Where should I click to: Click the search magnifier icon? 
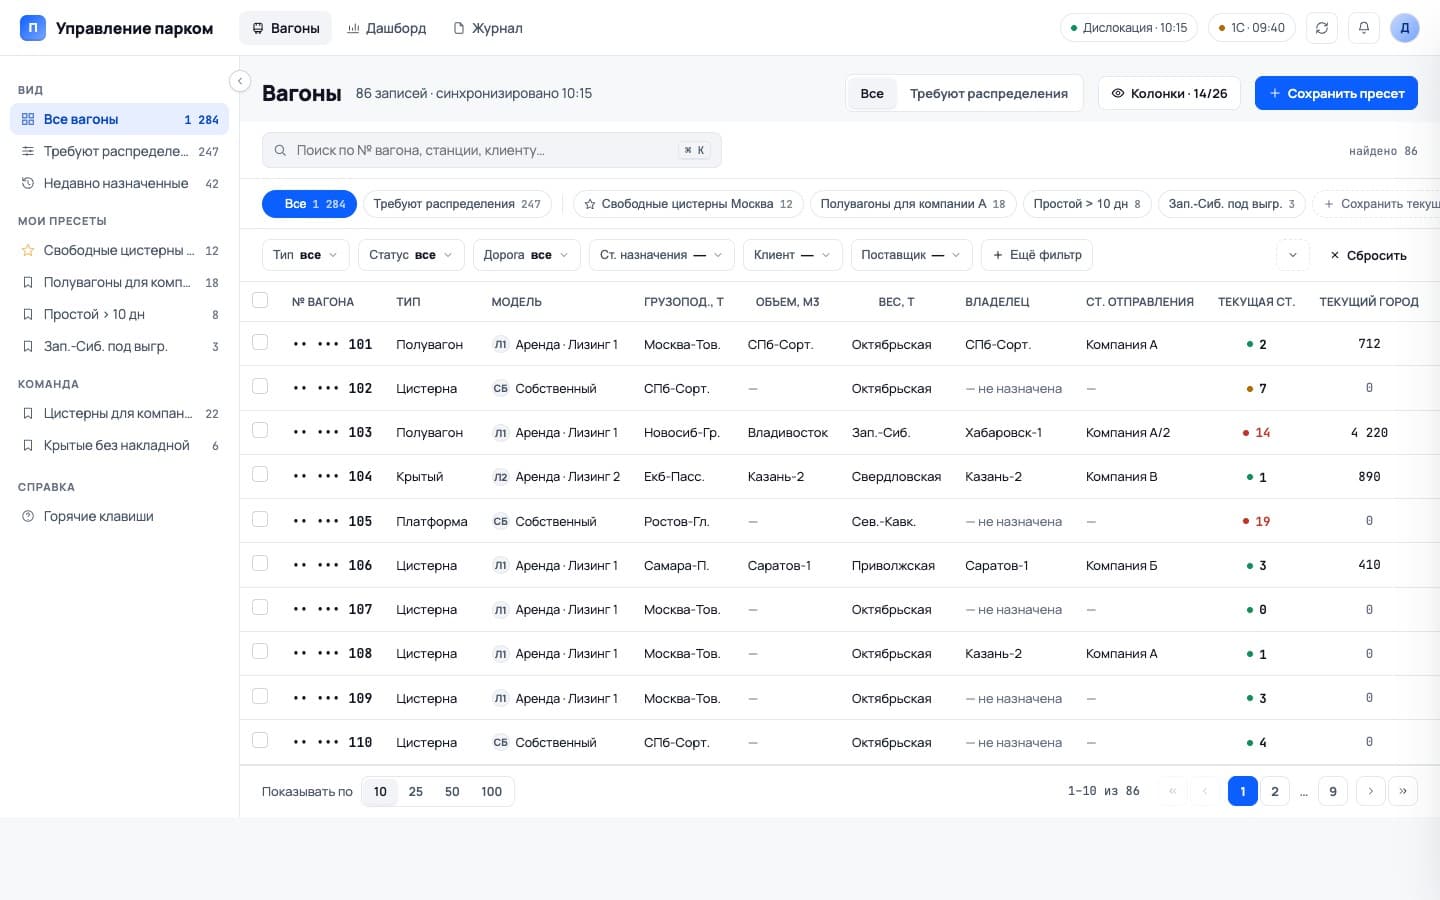281,150
